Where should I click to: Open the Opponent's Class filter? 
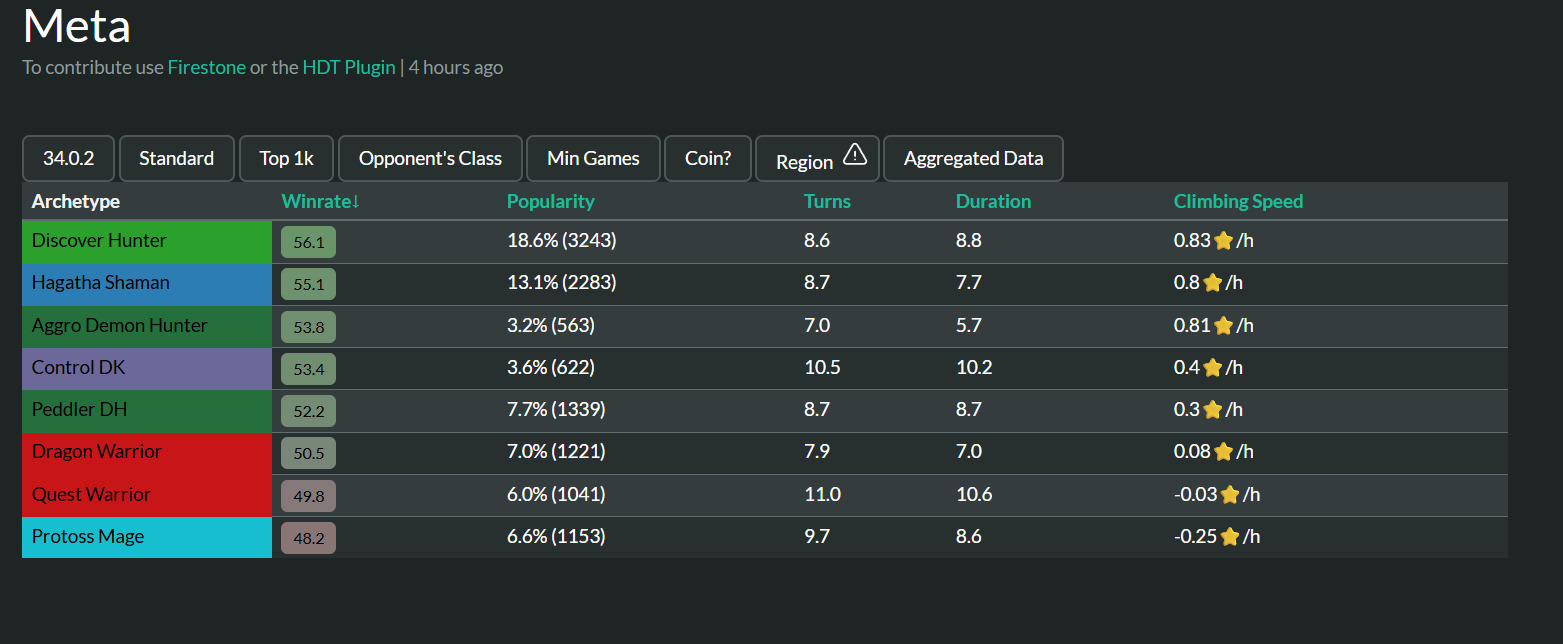(x=430, y=158)
